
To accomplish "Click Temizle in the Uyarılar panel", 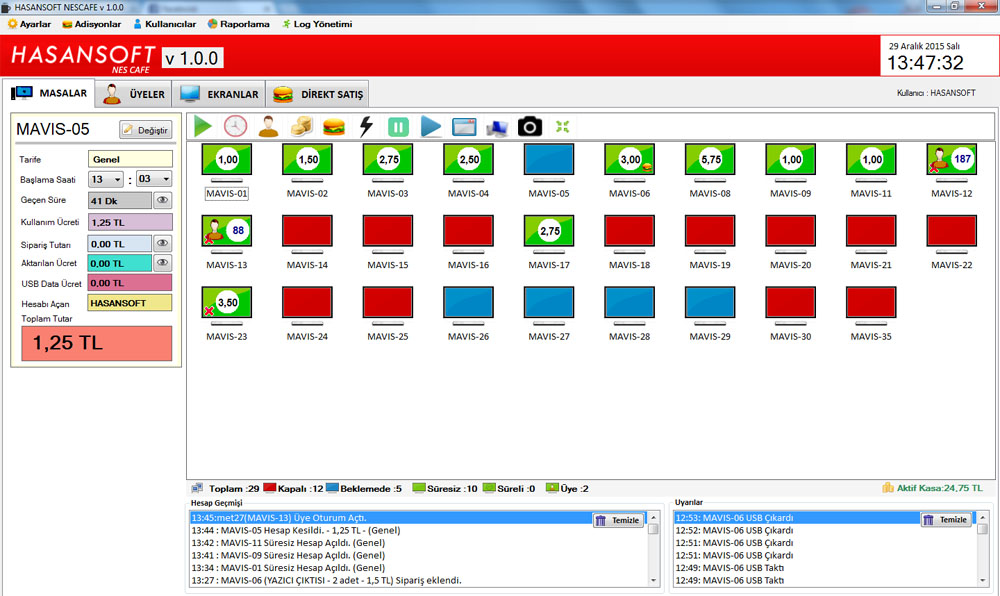I will click(946, 520).
